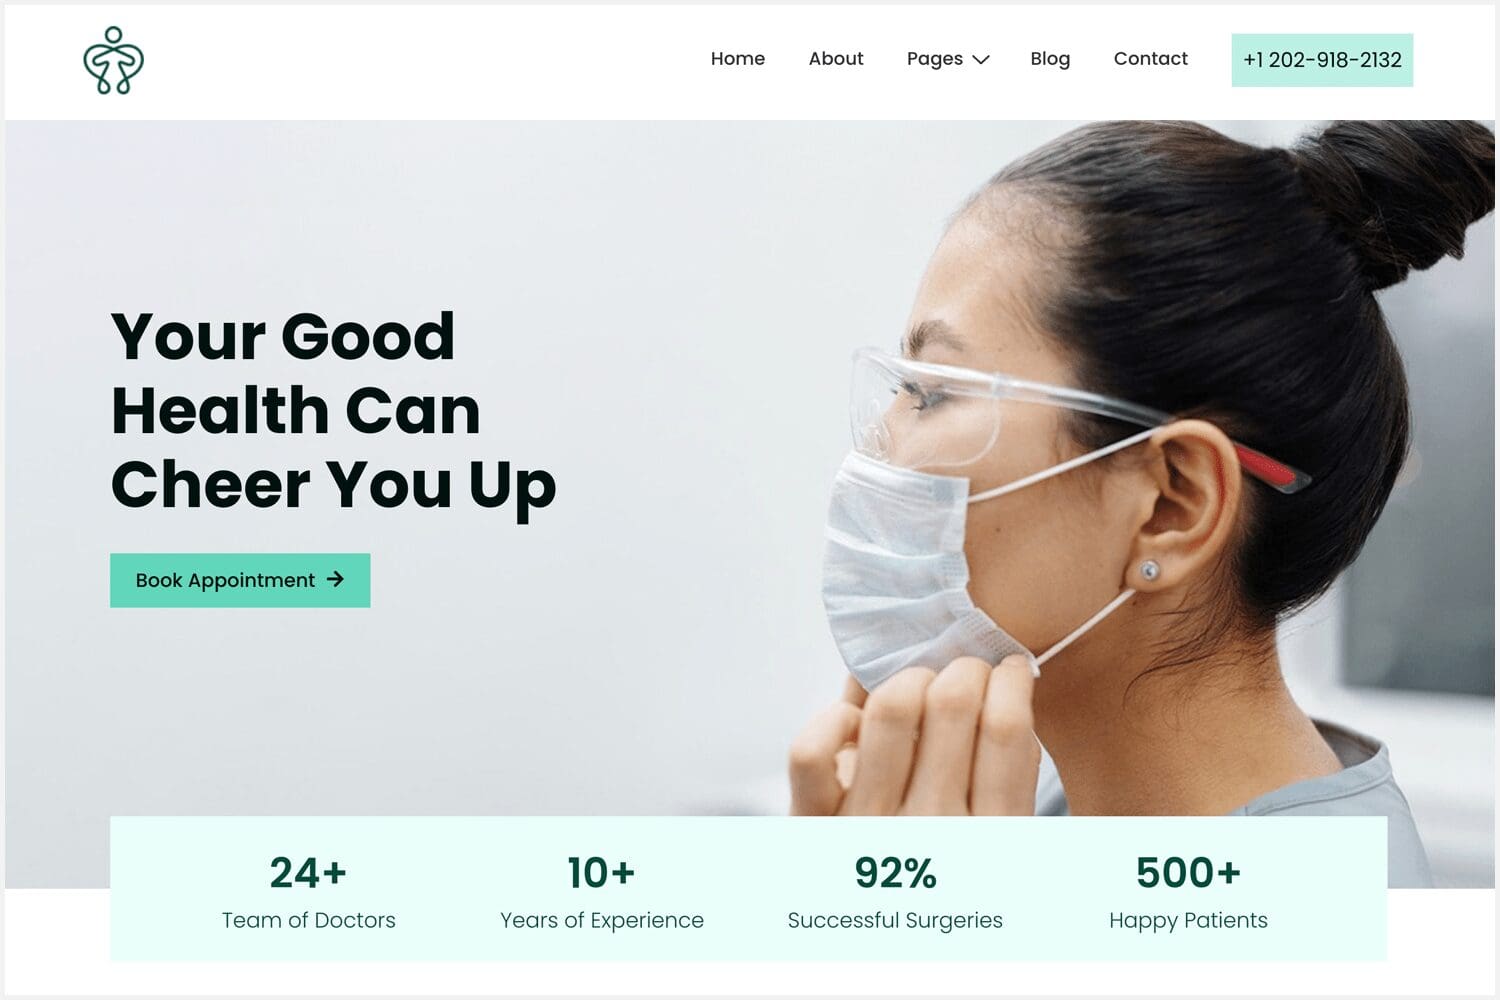
Task: Click the 500+ Happy Patients stat
Action: point(1188,892)
